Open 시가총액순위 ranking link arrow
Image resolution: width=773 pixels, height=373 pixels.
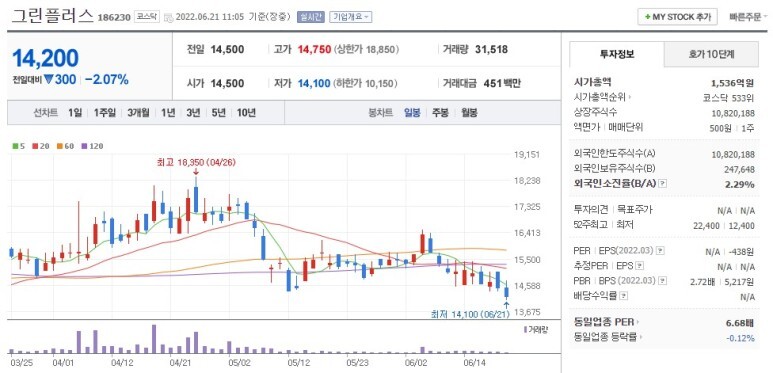630,98
